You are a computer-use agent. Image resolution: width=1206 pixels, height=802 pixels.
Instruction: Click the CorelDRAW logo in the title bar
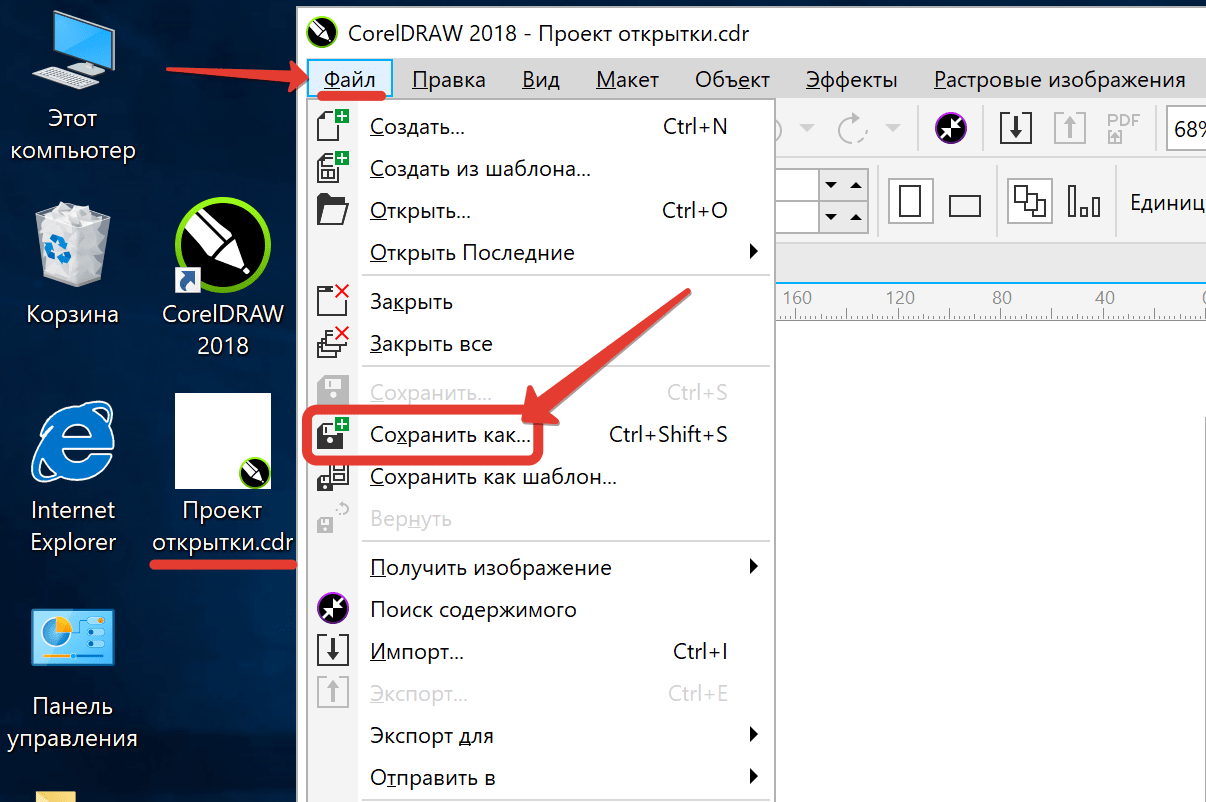(323, 32)
